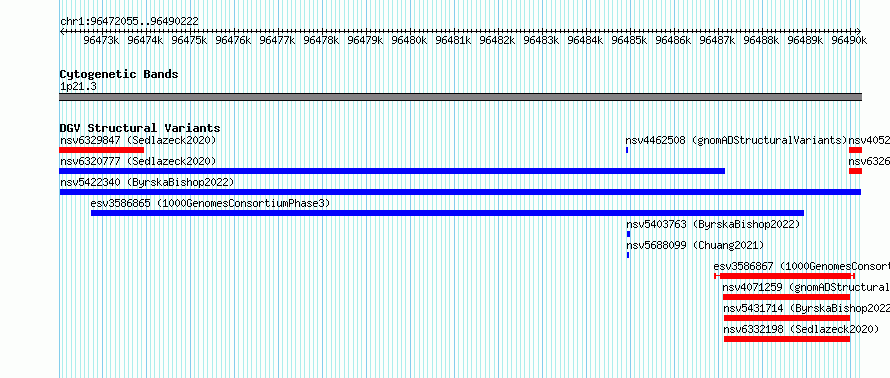
Task: Click the 96474k ruler label
Action: tap(145, 40)
